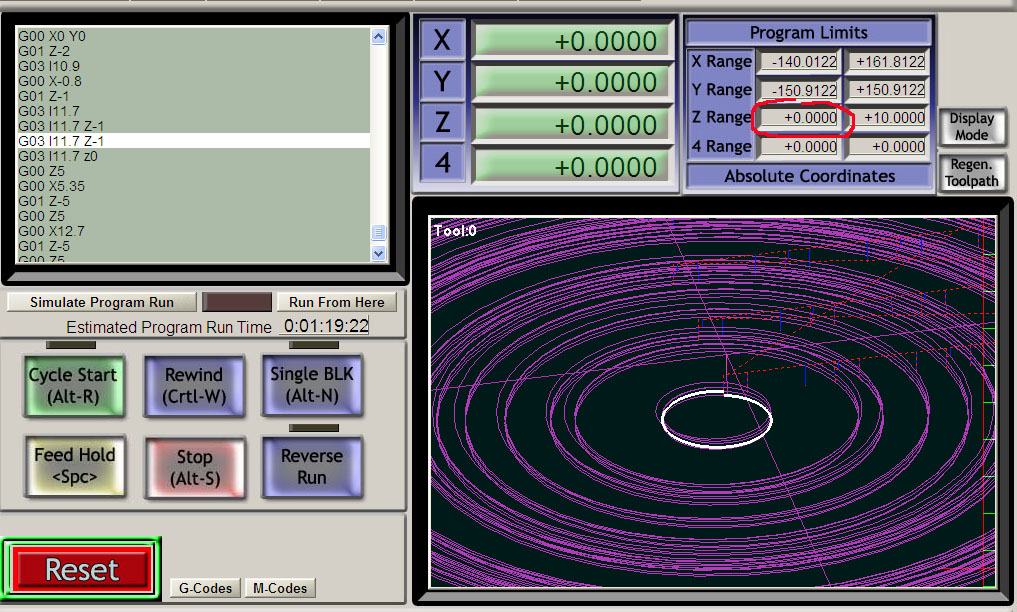Select the highlighted G03 I11.7 Z-1 line

193,141
